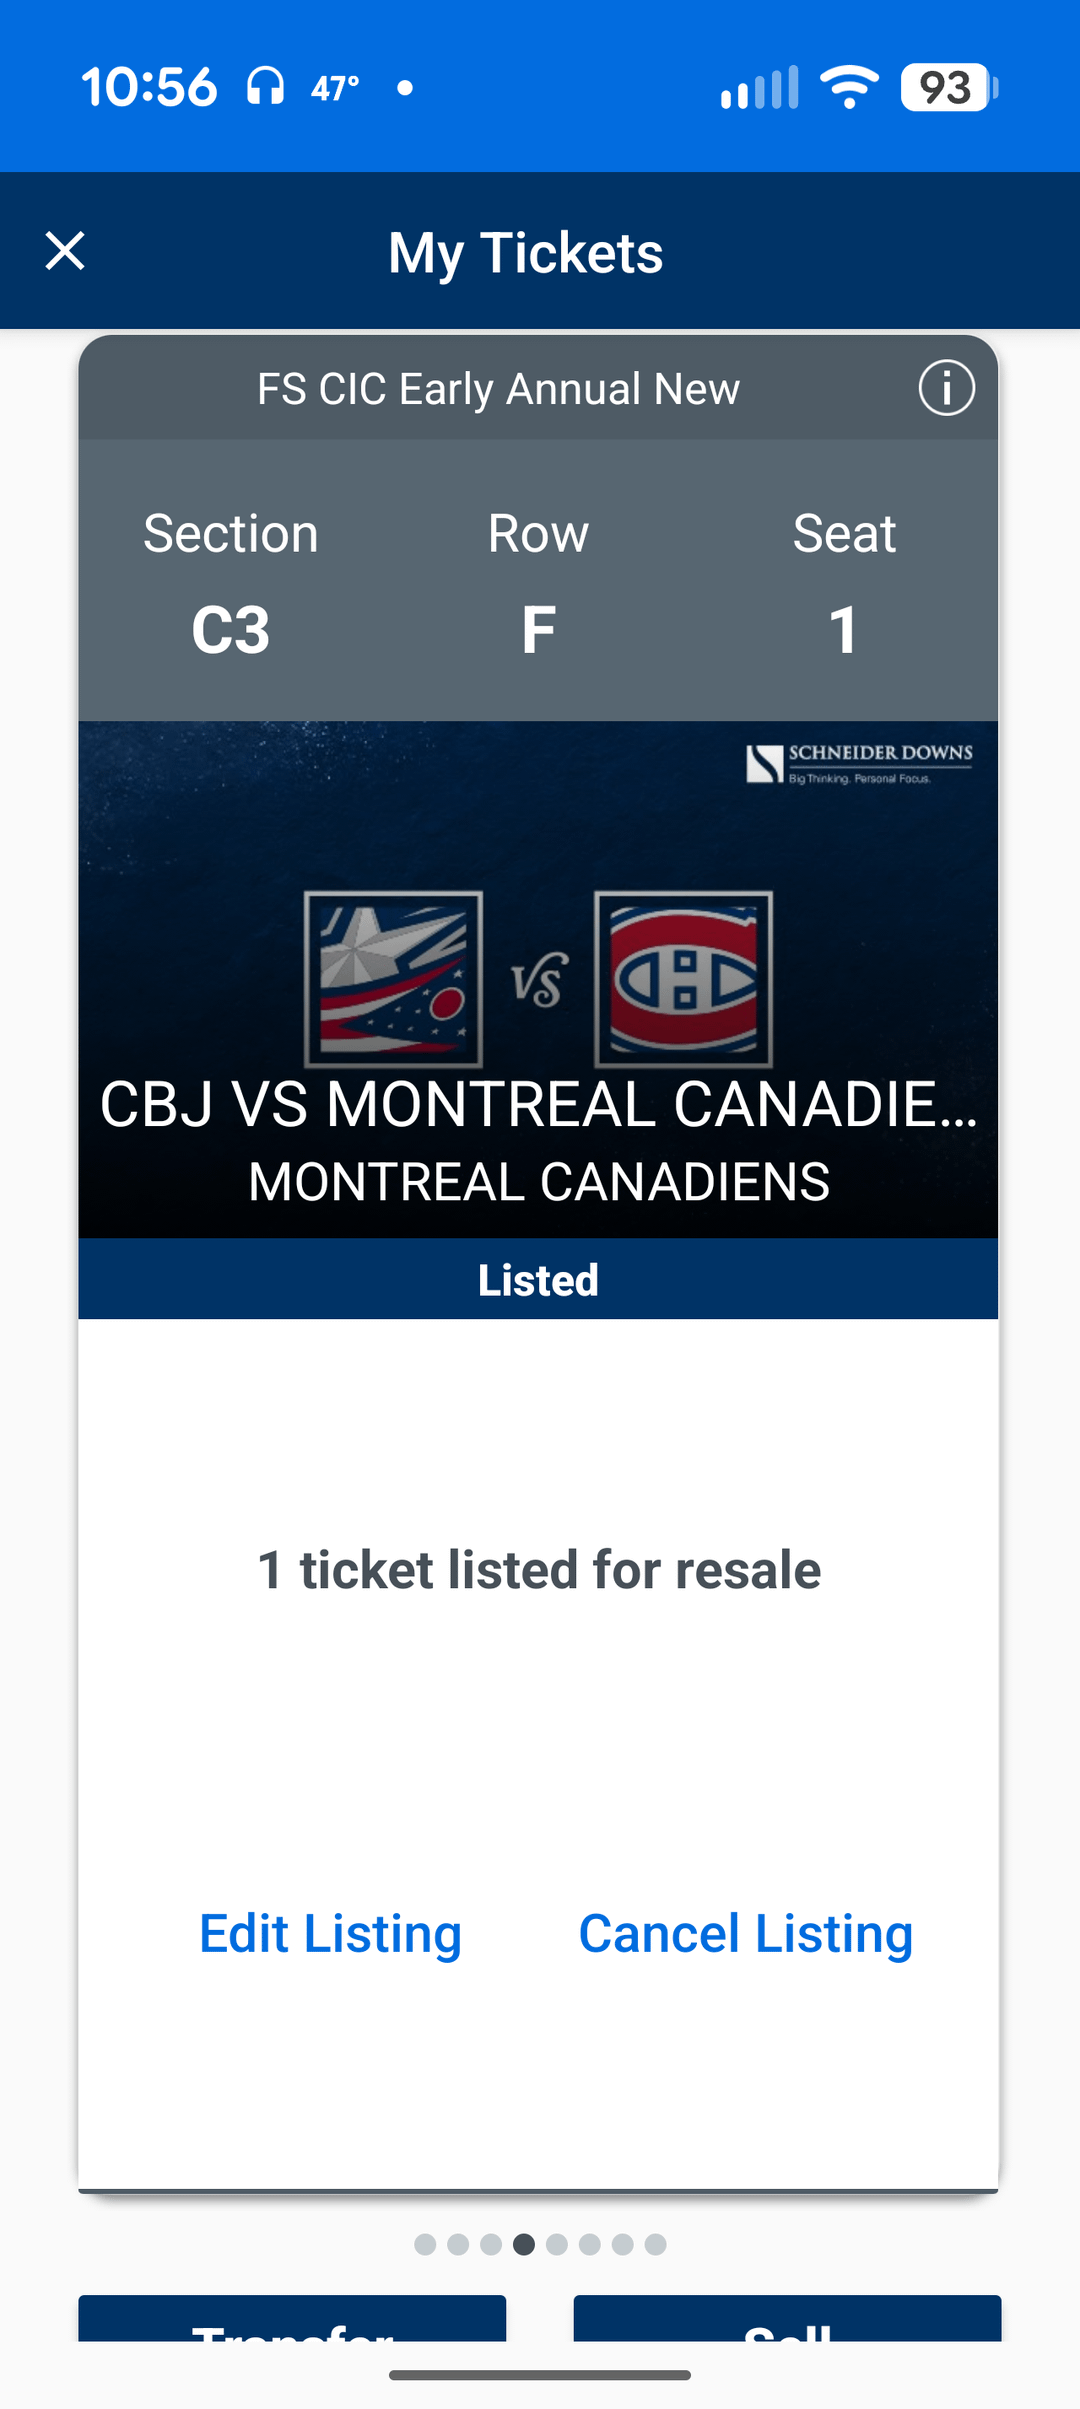Image resolution: width=1080 pixels, height=2409 pixels.
Task: Click the Edit Listing link
Action: click(330, 1933)
